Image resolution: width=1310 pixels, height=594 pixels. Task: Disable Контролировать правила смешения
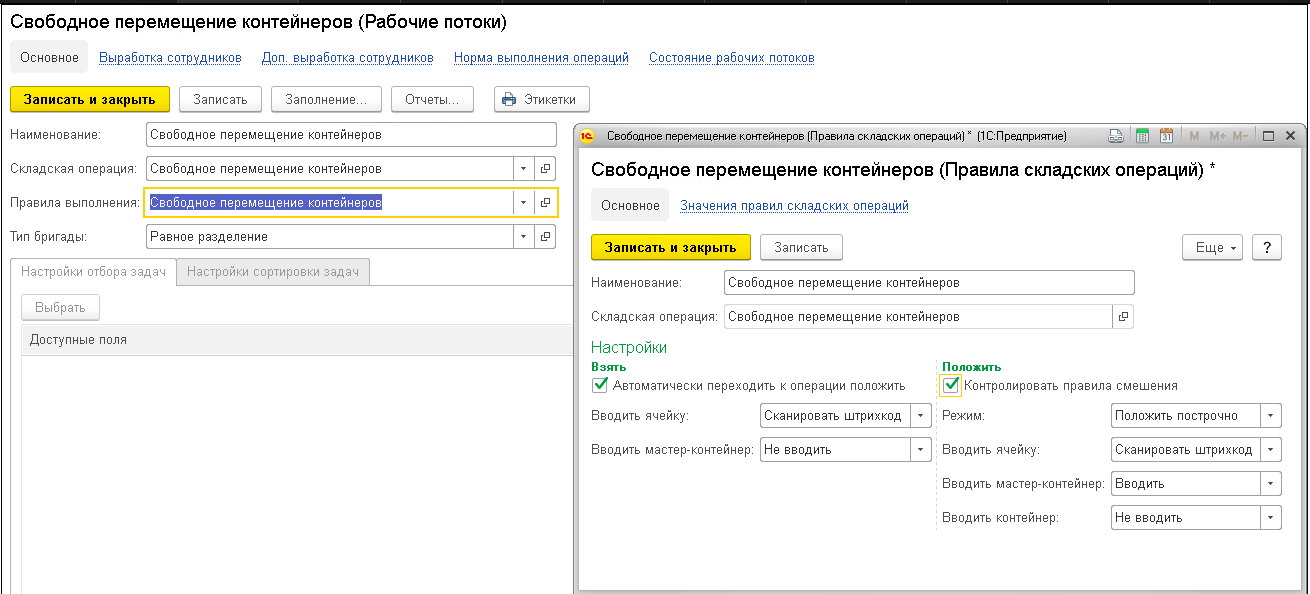click(950, 384)
